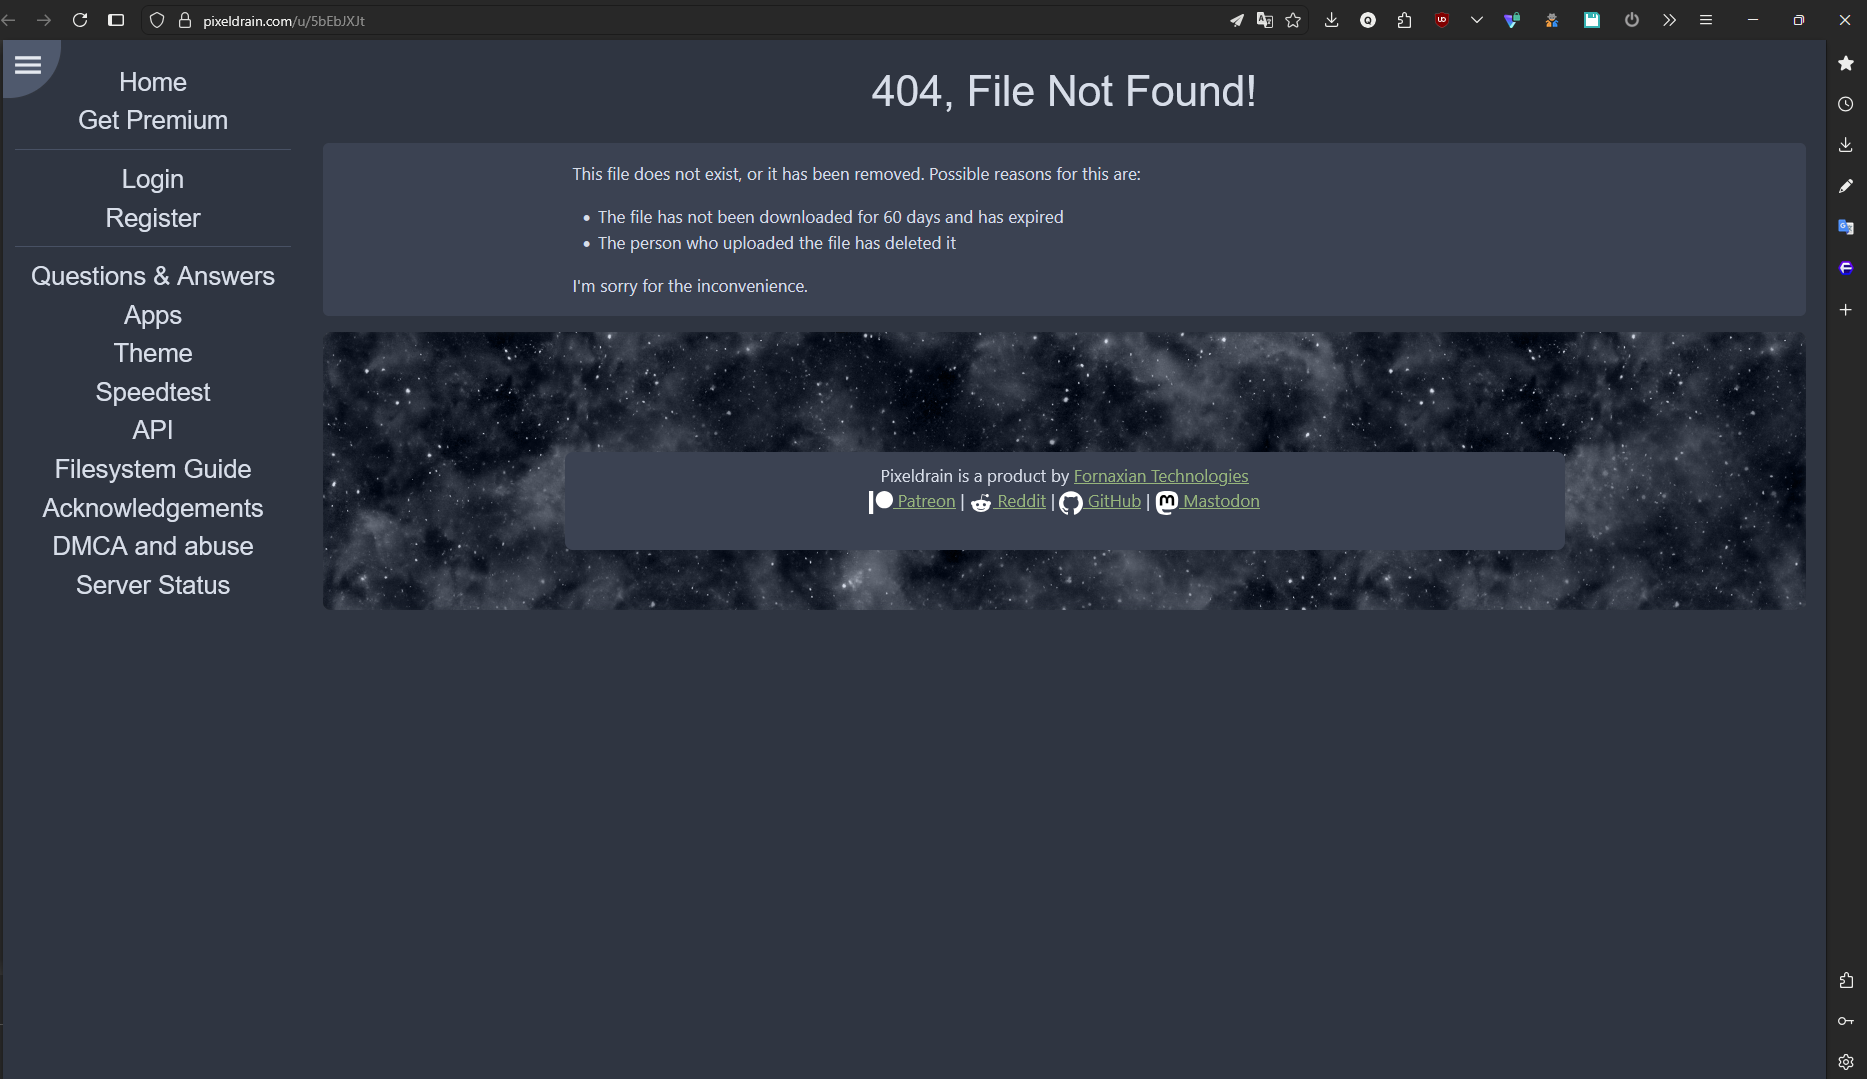The width and height of the screenshot is (1867, 1079).
Task: Open the Home menu item
Action: coord(153,82)
